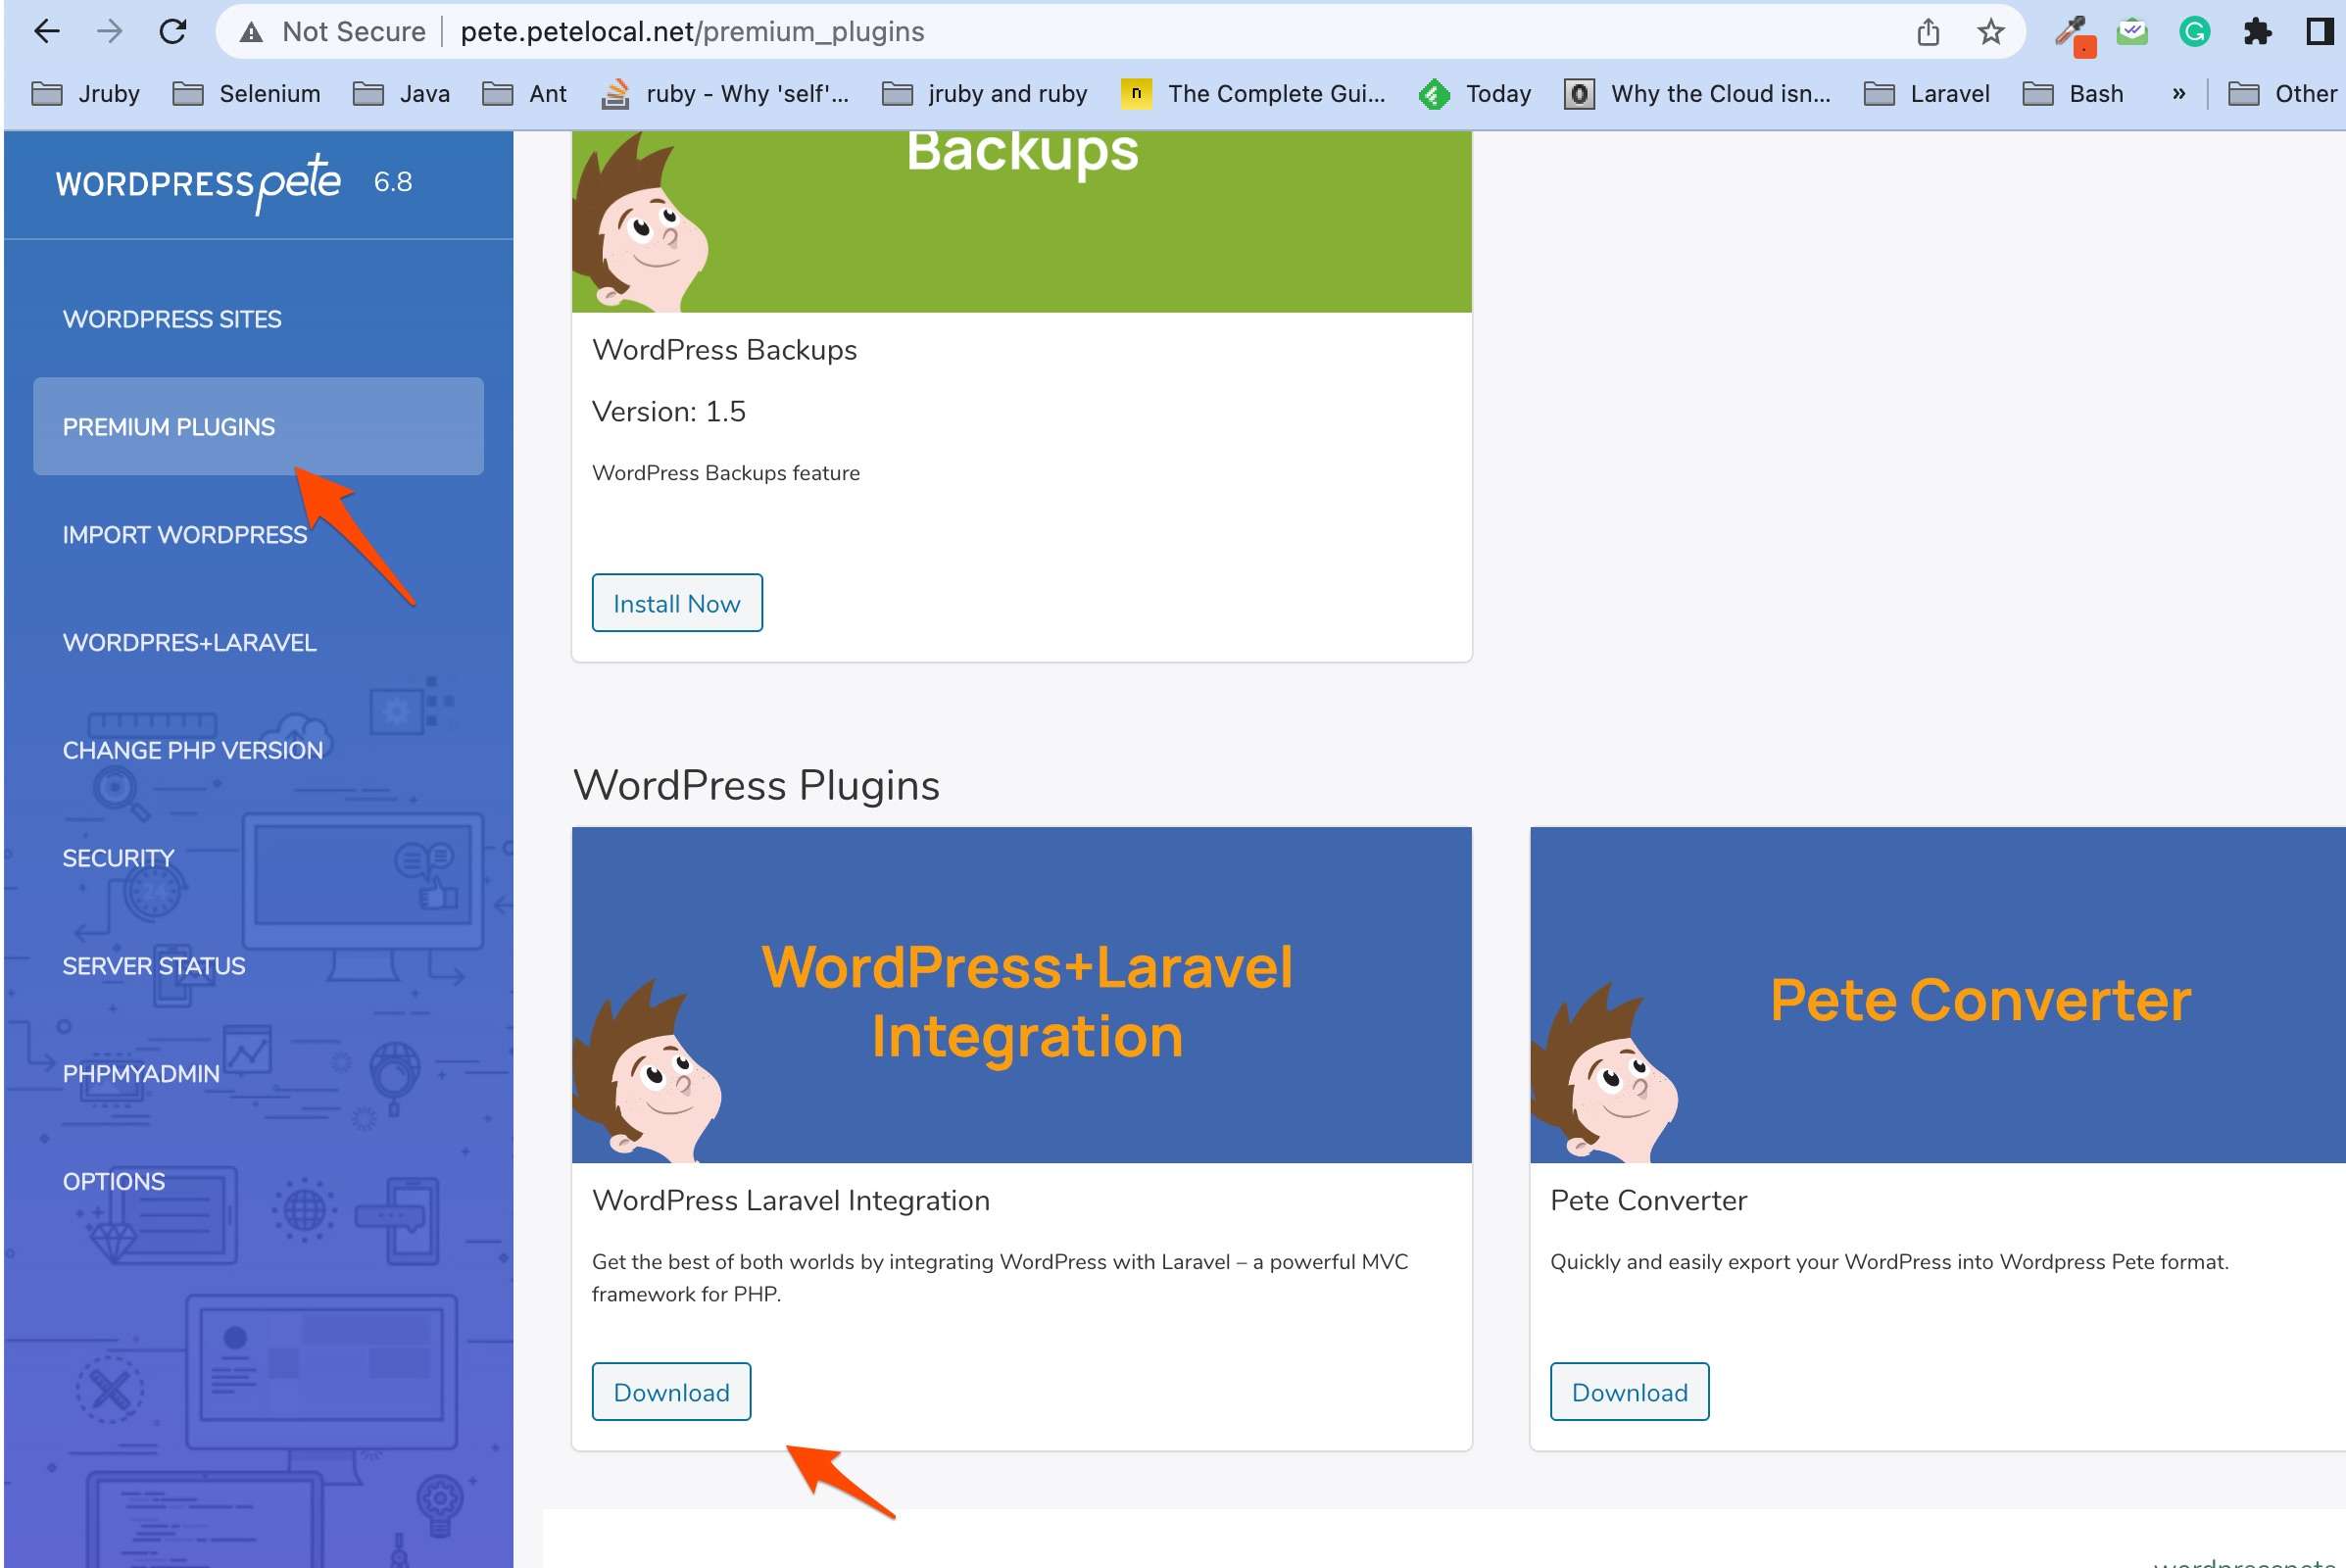Reload the page with refresh icon
The image size is (2346, 1568).
click(x=173, y=32)
